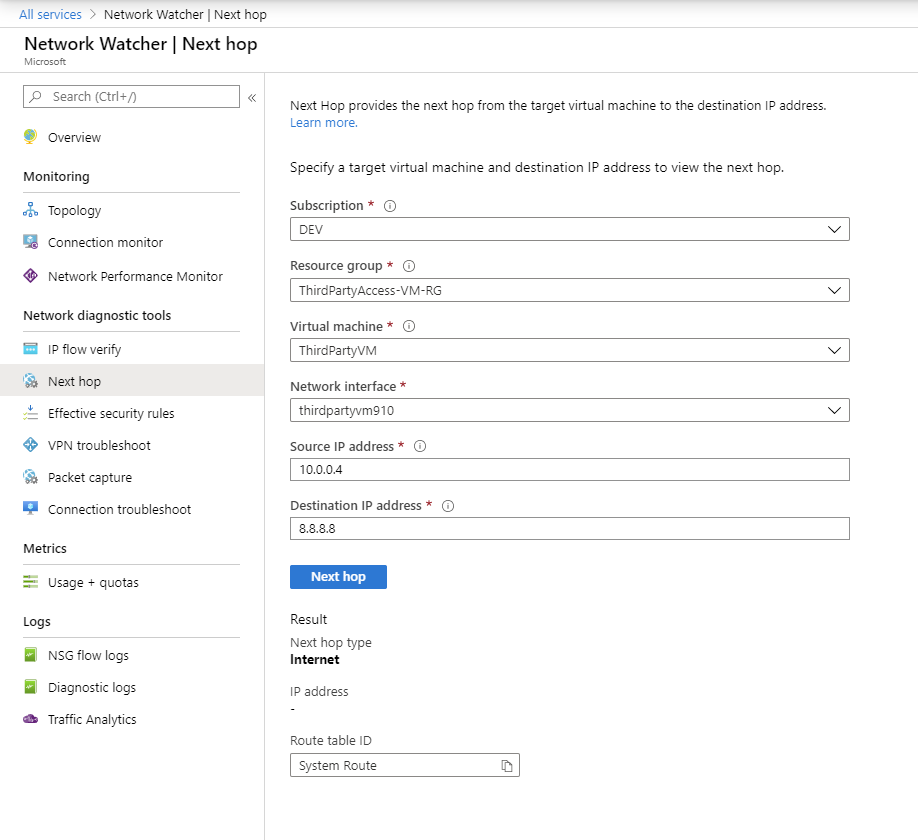This screenshot has width=918, height=840.
Task: Click the Internet next hop type result
Action: [x=314, y=660]
